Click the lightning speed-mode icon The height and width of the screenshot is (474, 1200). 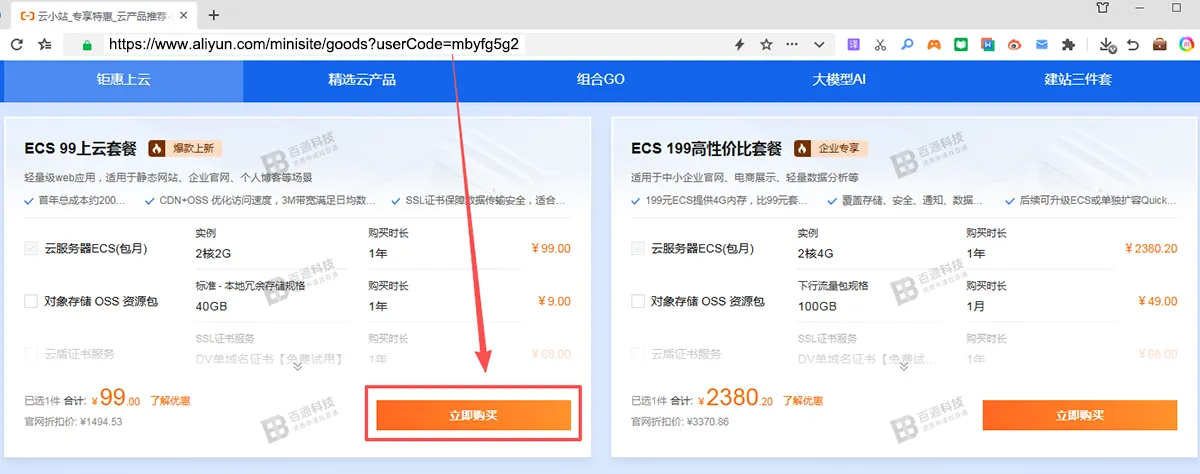pos(740,45)
